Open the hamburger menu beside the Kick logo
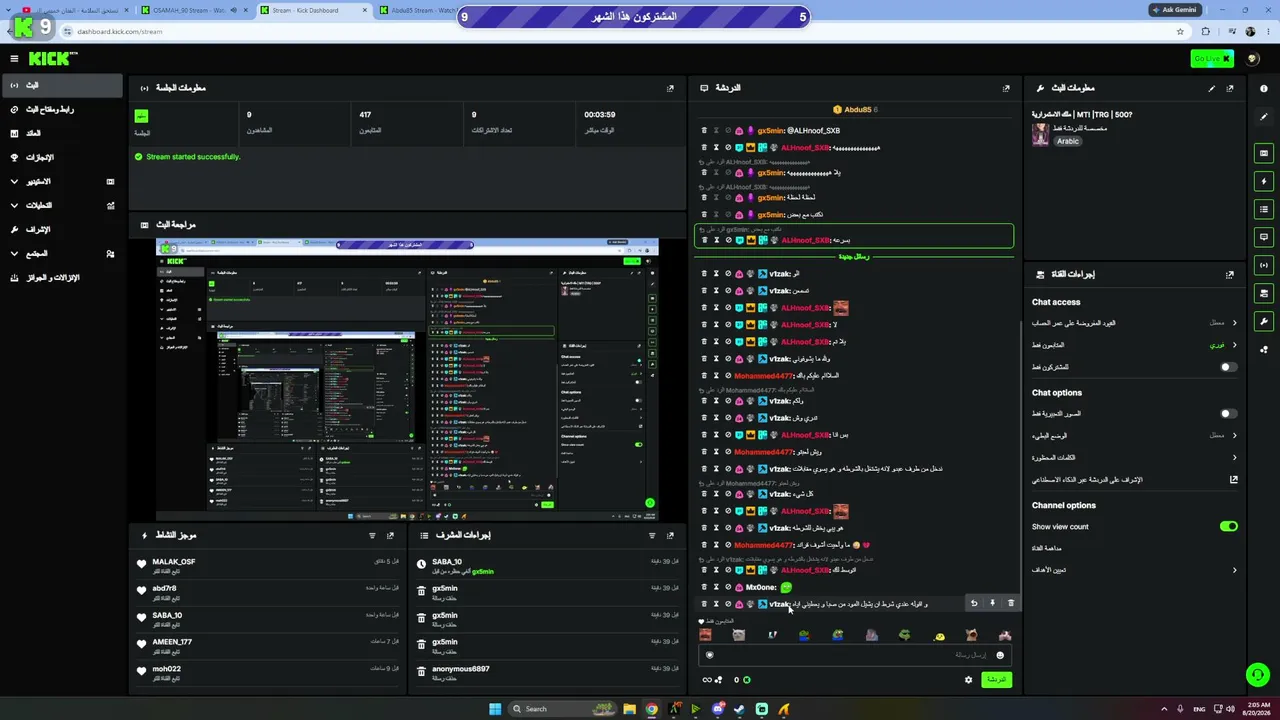This screenshot has height=720, width=1280. click(x=14, y=59)
